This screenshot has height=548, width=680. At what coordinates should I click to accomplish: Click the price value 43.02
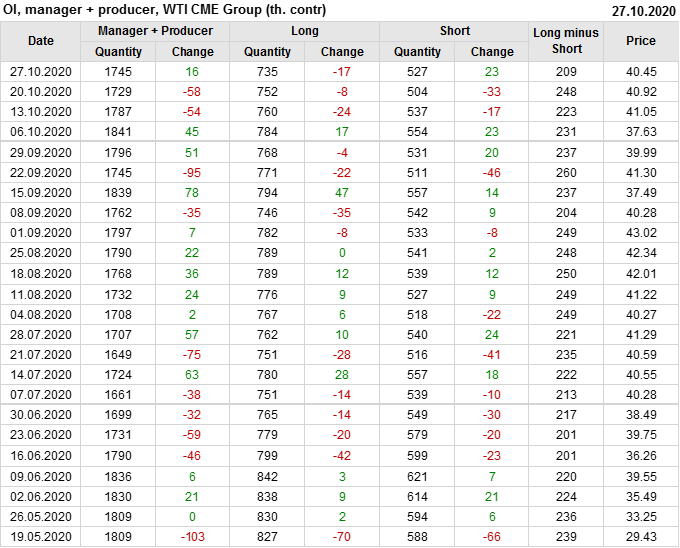[x=641, y=233]
